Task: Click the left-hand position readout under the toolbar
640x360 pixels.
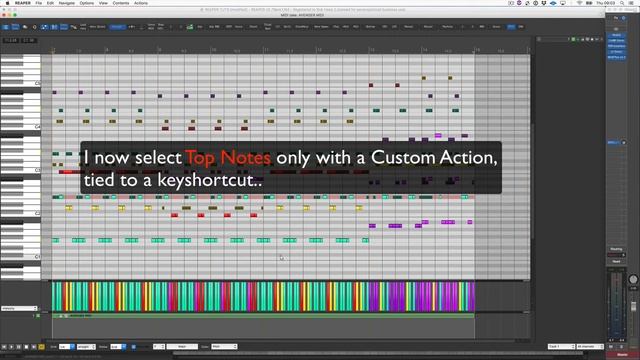Action: coord(11,40)
